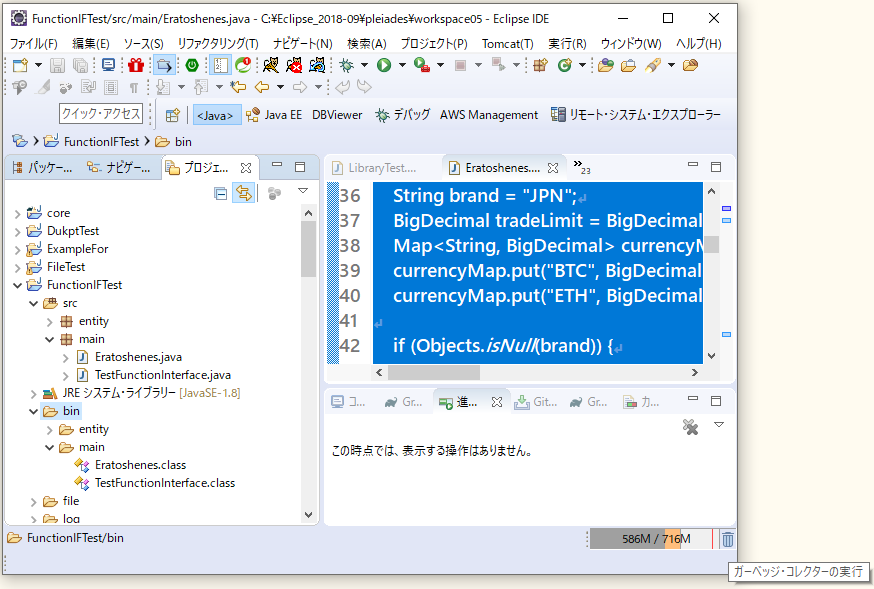The height and width of the screenshot is (589, 874).
Task: Select TestFunctionInterface.java in the tree
Action: (x=163, y=375)
